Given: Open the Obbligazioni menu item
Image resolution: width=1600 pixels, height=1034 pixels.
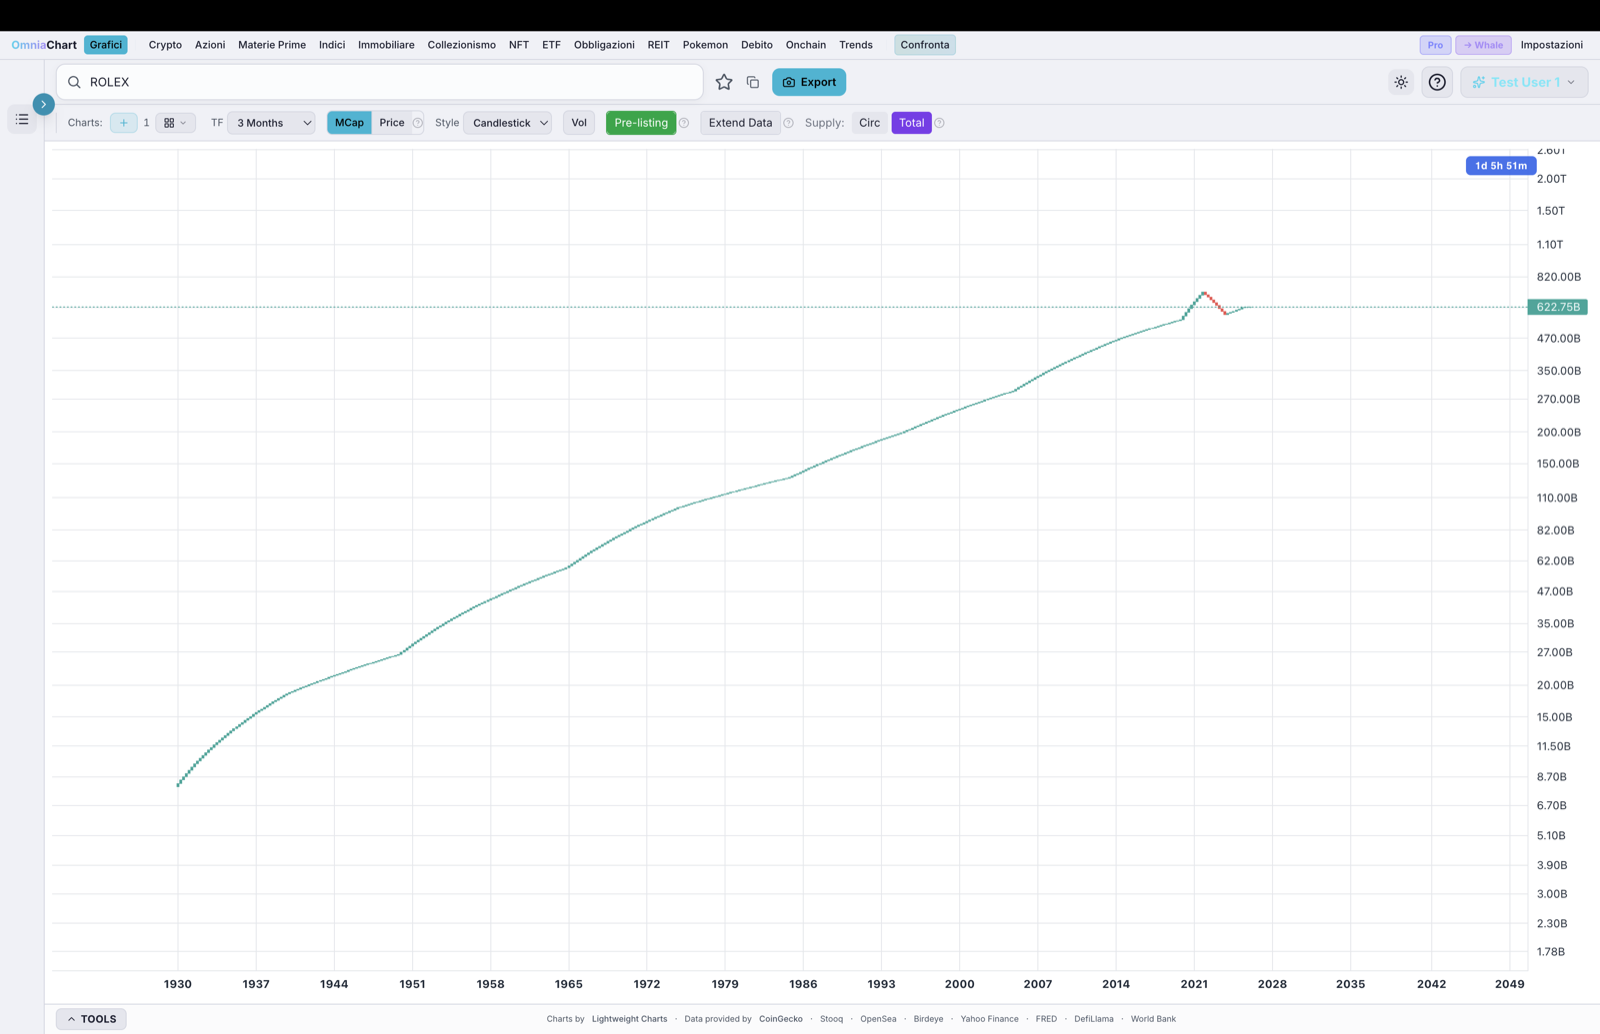Looking at the screenshot, I should 604,45.
